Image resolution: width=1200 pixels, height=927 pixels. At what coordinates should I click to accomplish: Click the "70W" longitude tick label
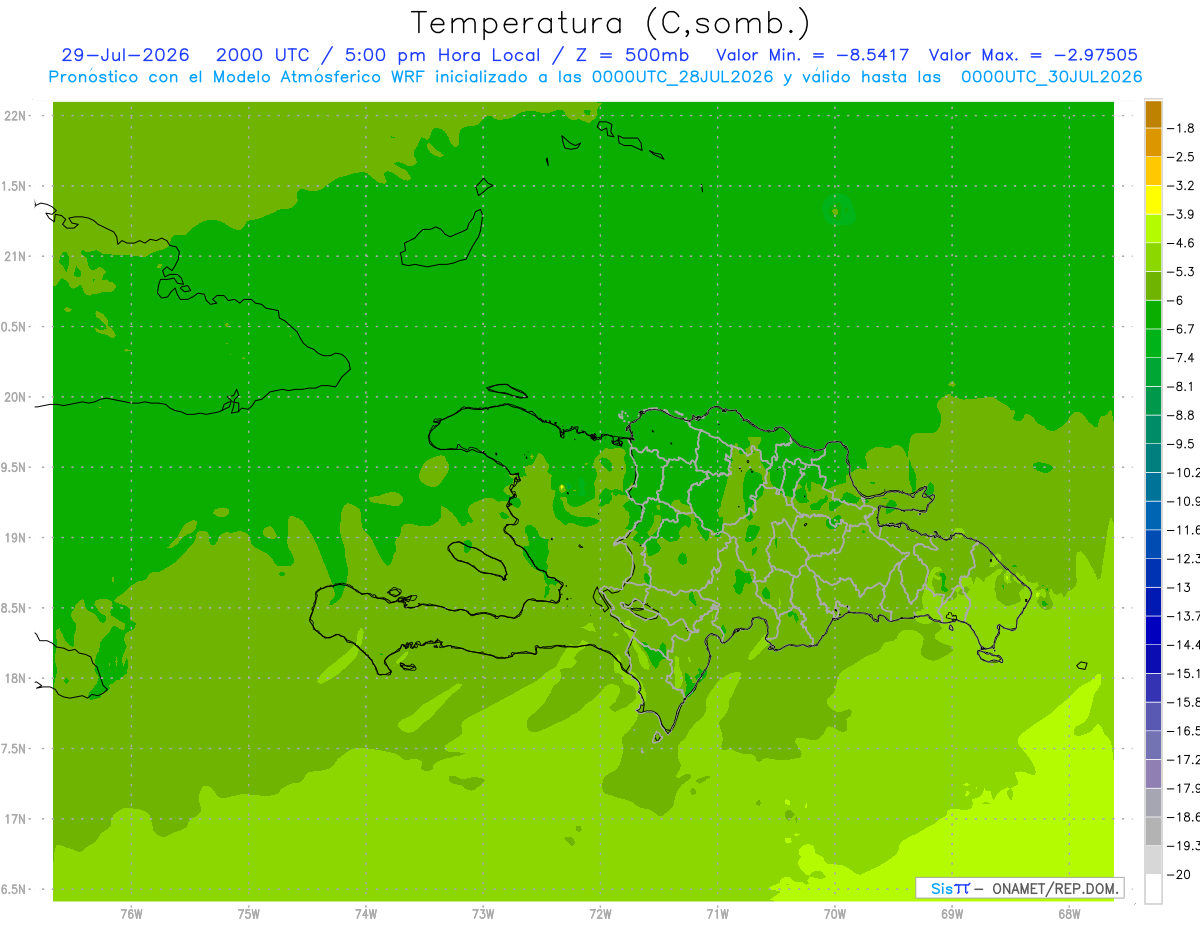click(x=834, y=913)
